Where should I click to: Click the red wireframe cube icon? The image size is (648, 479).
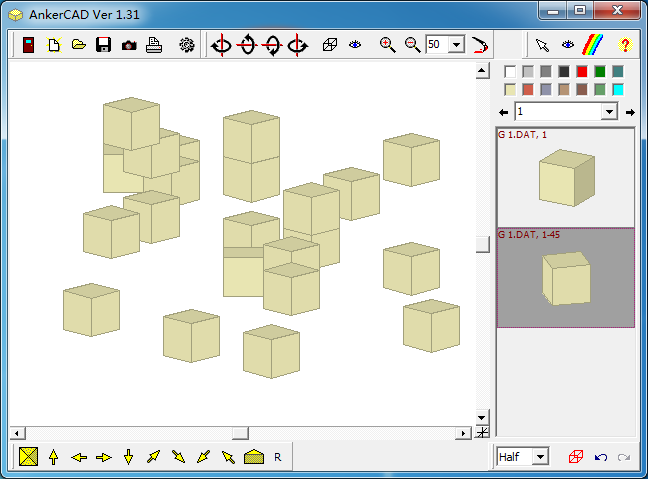576,457
